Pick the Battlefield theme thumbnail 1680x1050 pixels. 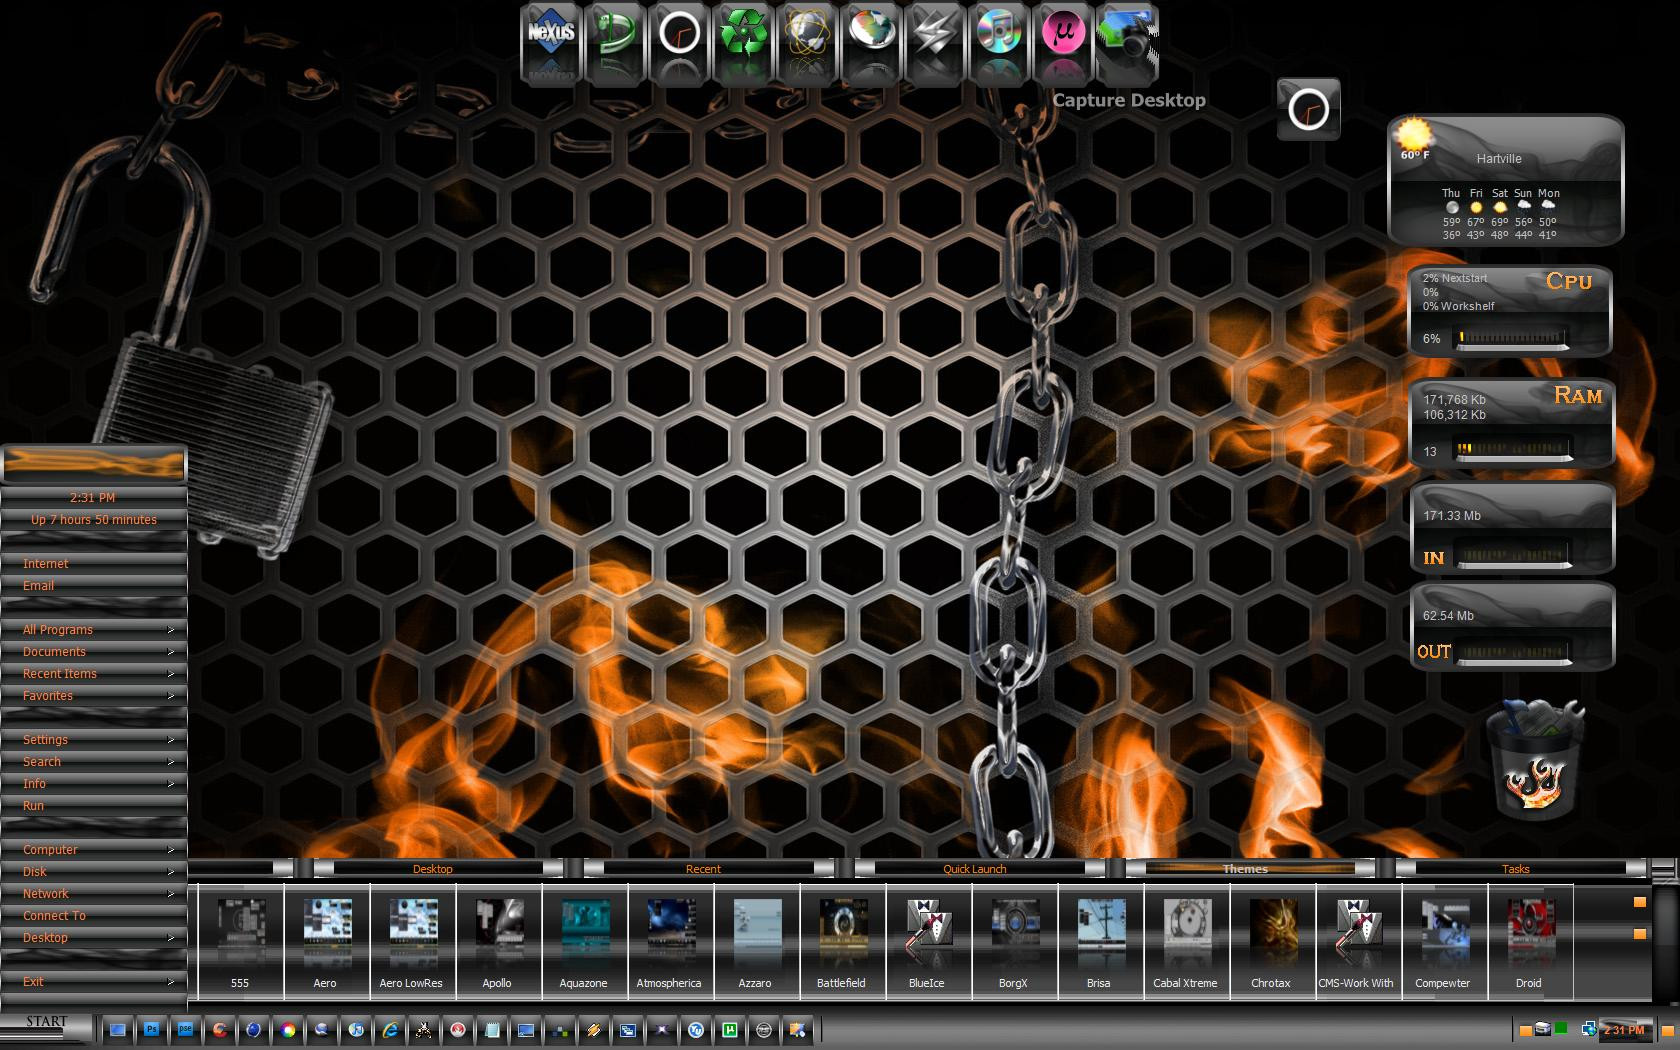841,941
